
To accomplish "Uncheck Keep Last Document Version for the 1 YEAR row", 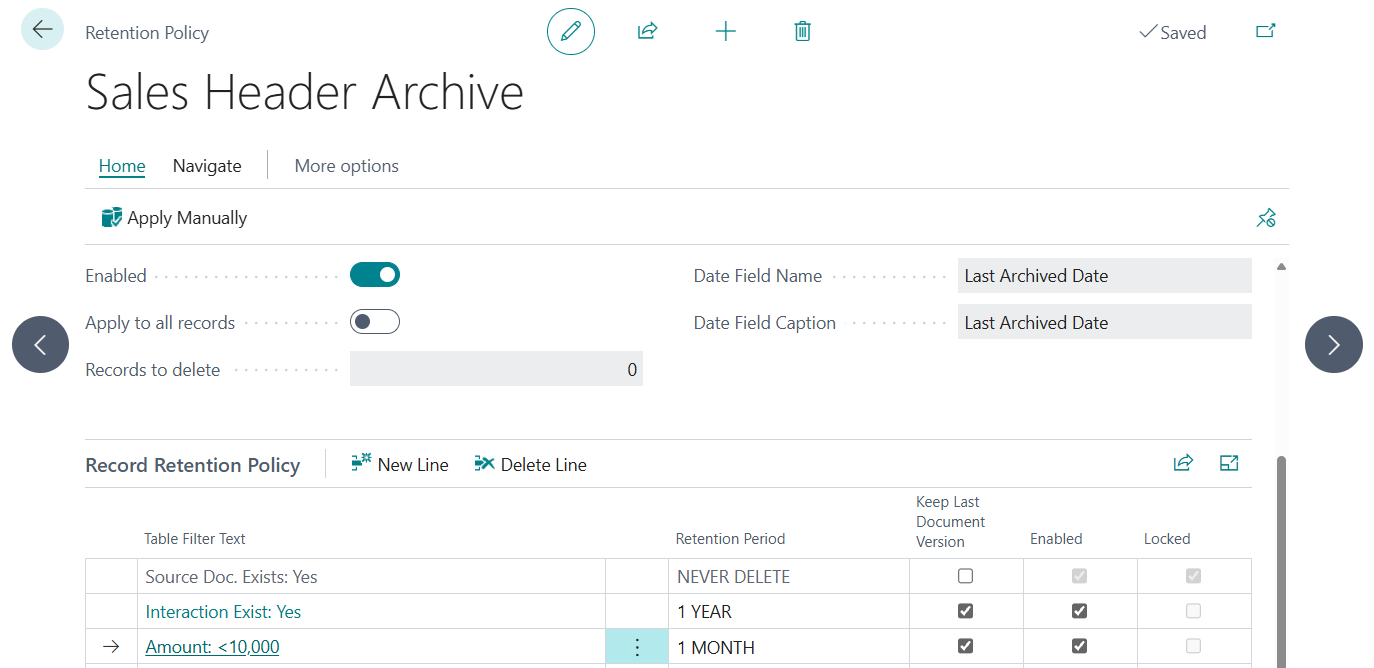I will 964,610.
